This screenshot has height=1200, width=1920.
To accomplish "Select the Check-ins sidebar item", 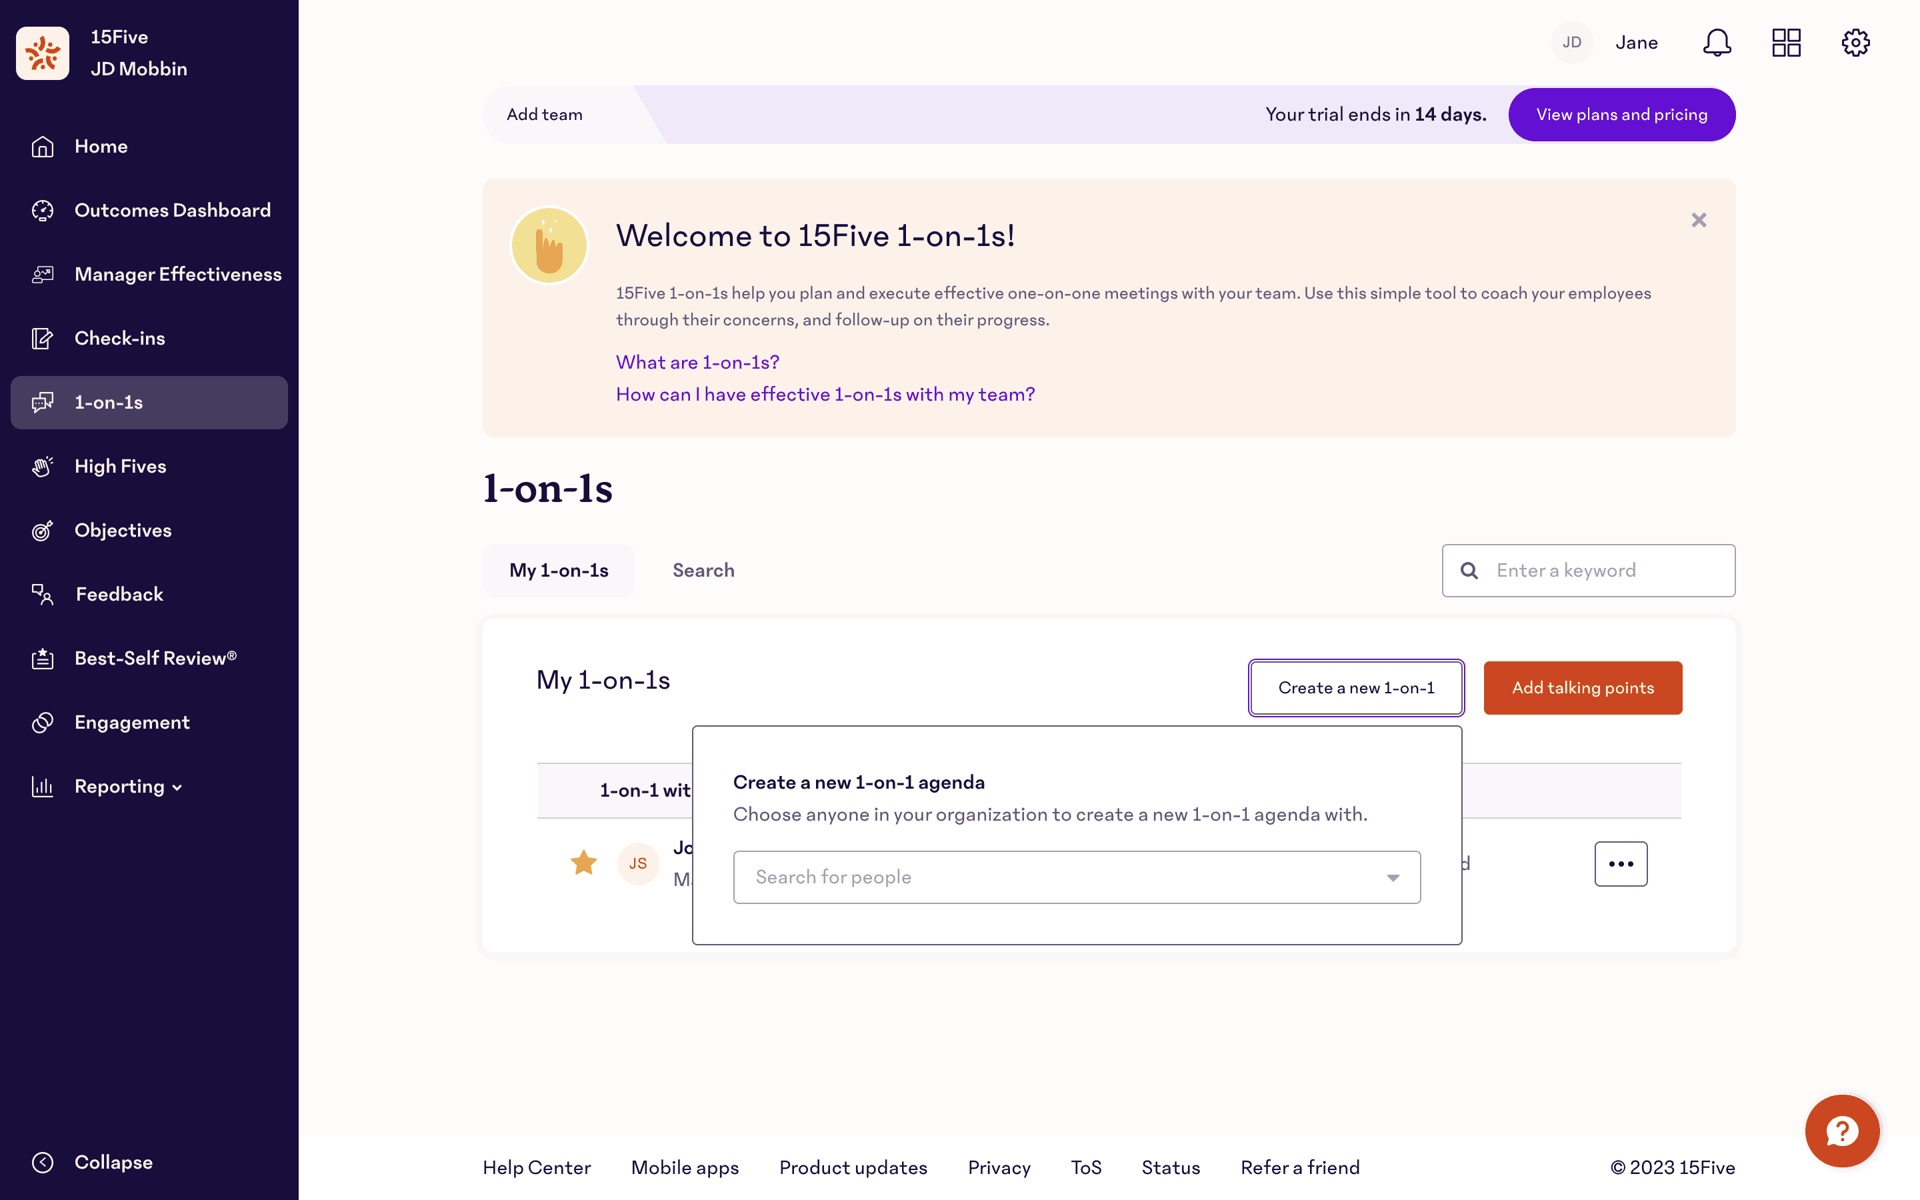I will [149, 338].
